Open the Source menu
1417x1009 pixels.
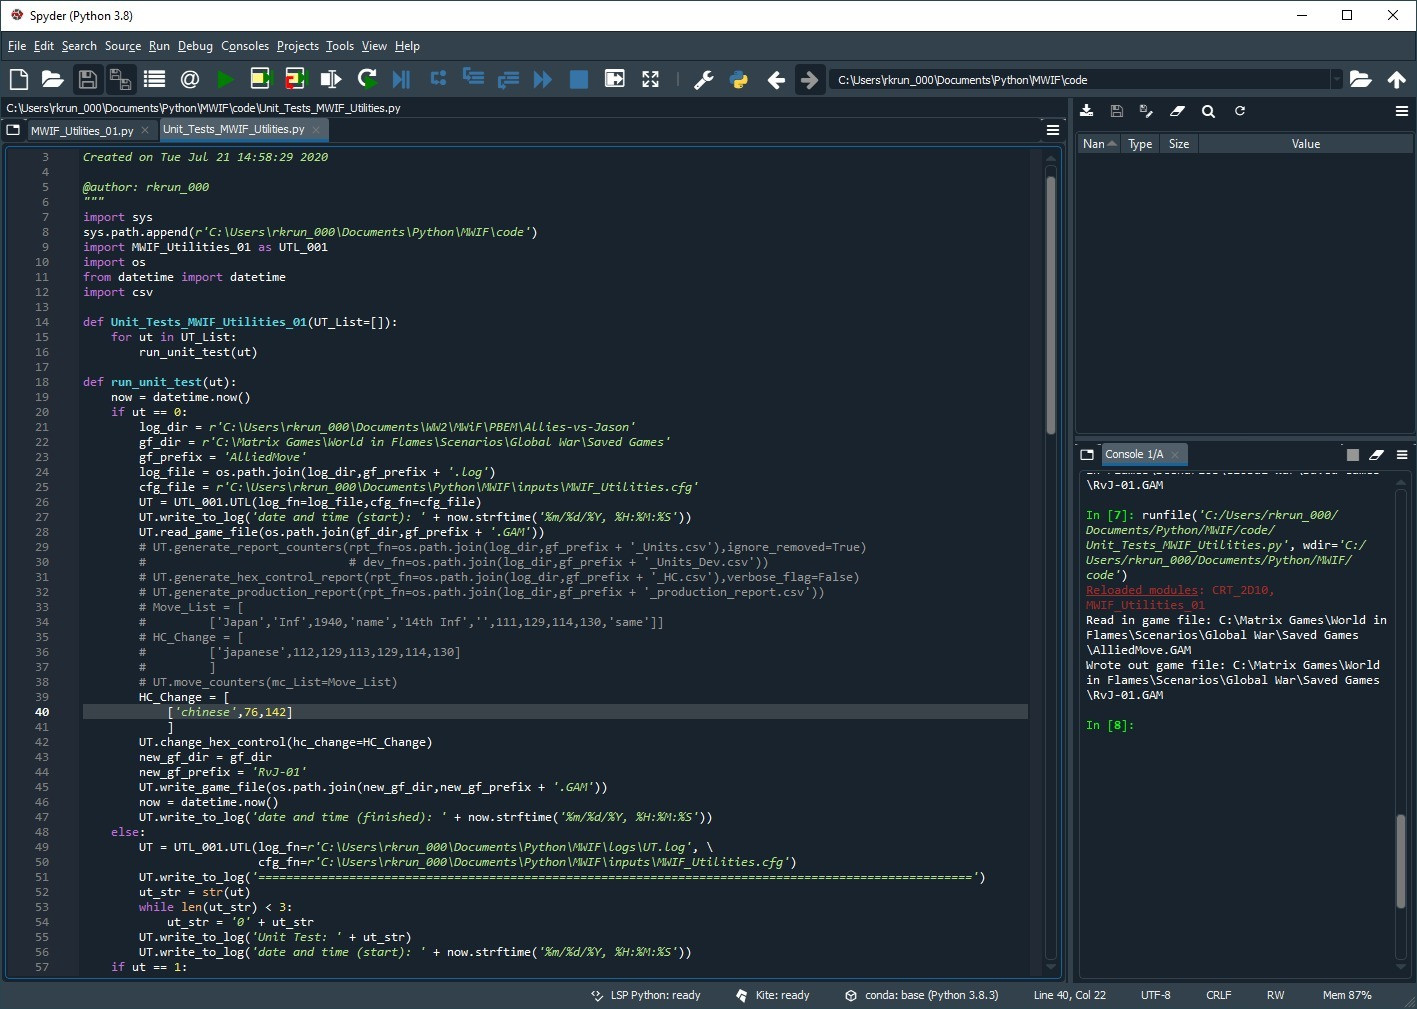pos(123,46)
